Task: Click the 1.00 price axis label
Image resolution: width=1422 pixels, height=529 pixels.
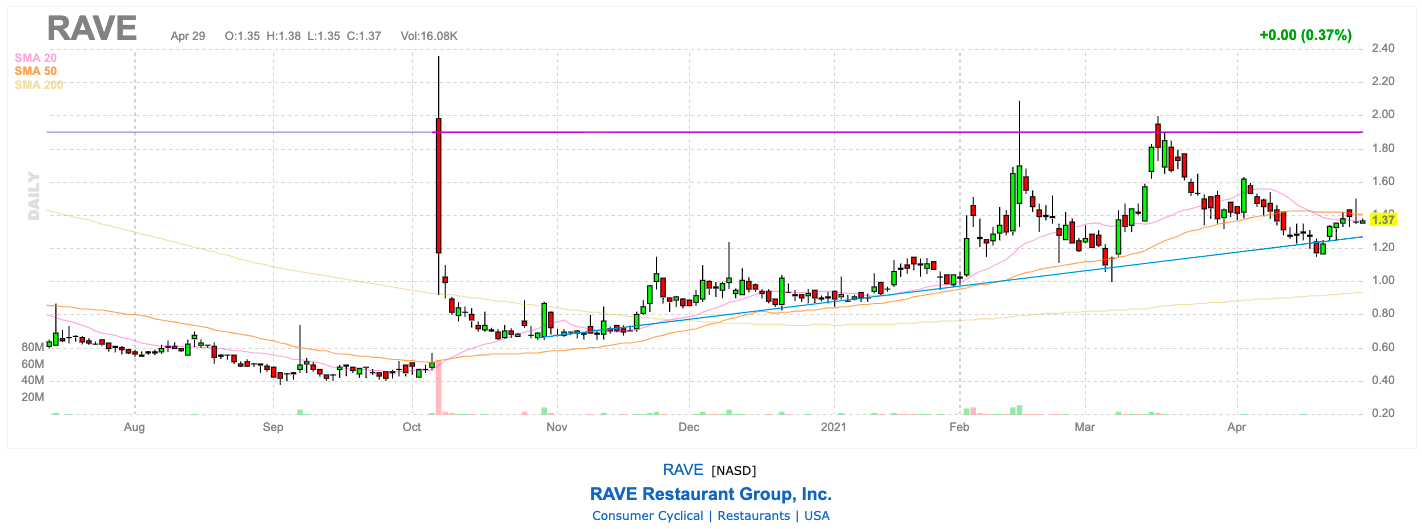Action: [x=1384, y=281]
